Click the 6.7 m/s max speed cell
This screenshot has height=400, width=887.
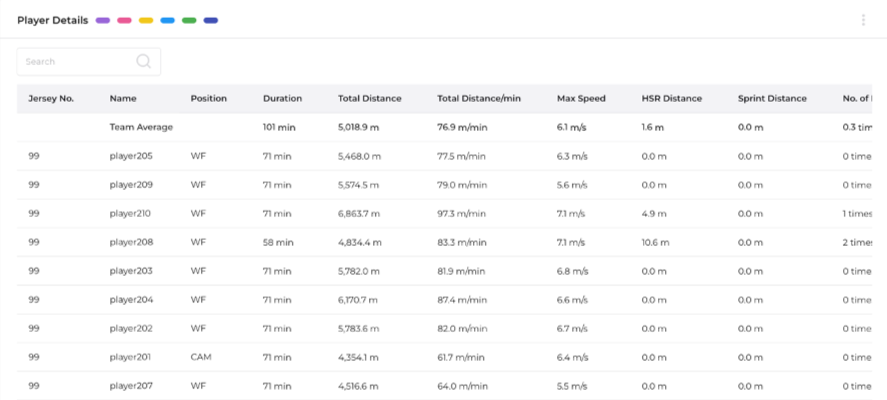pos(572,329)
